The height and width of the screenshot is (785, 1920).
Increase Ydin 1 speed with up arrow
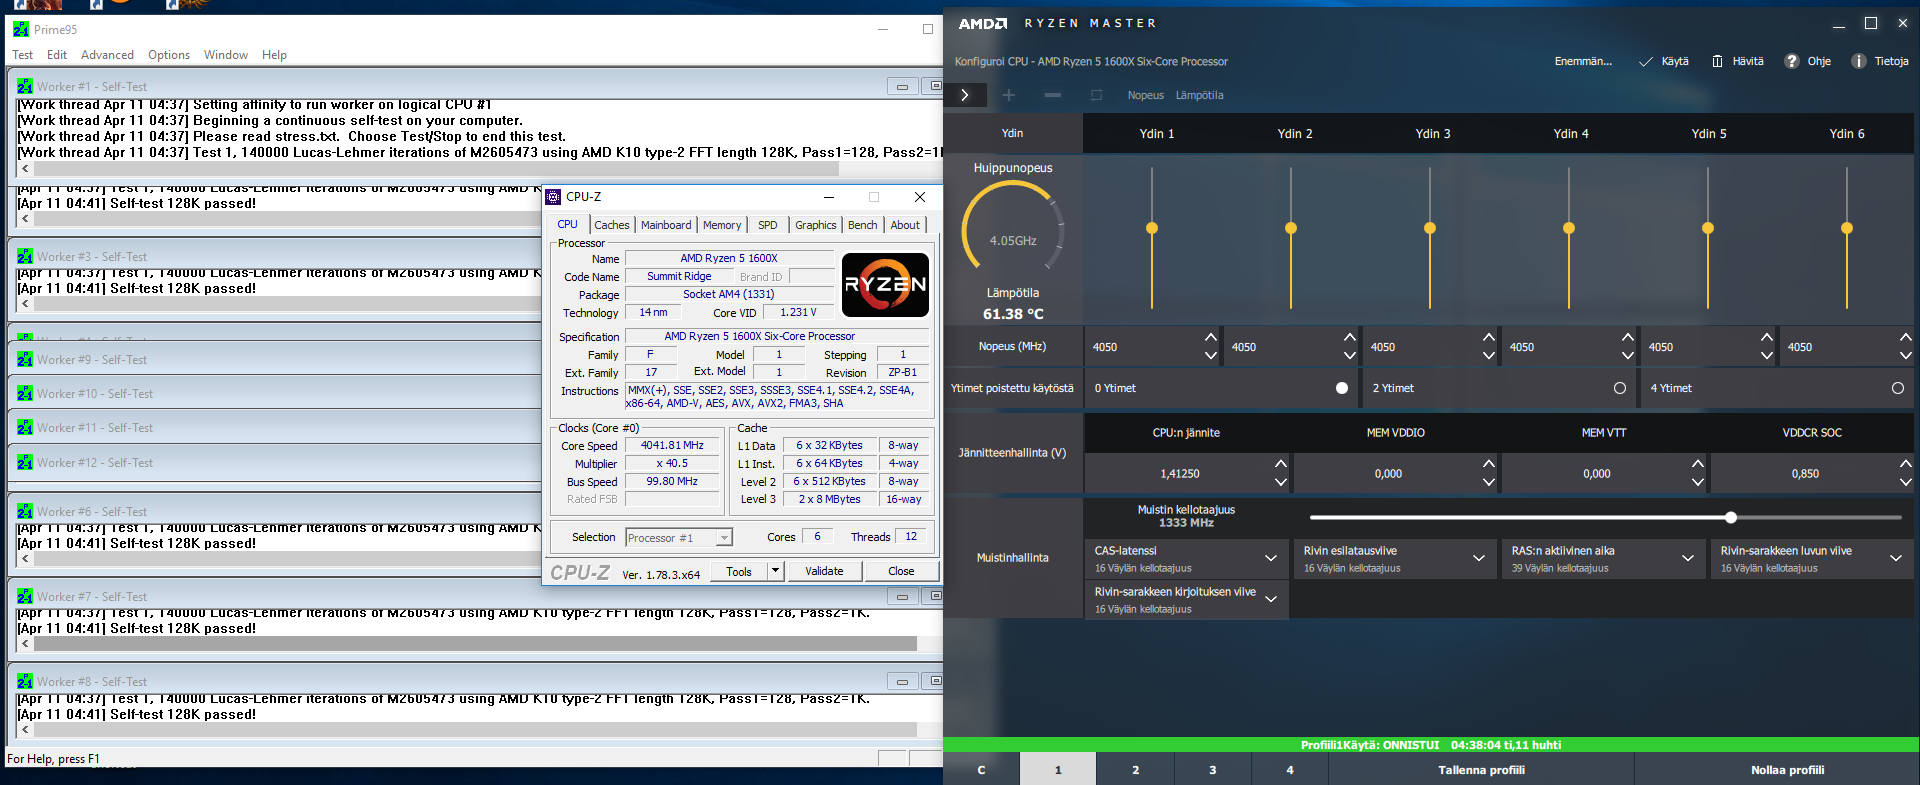click(x=1211, y=338)
